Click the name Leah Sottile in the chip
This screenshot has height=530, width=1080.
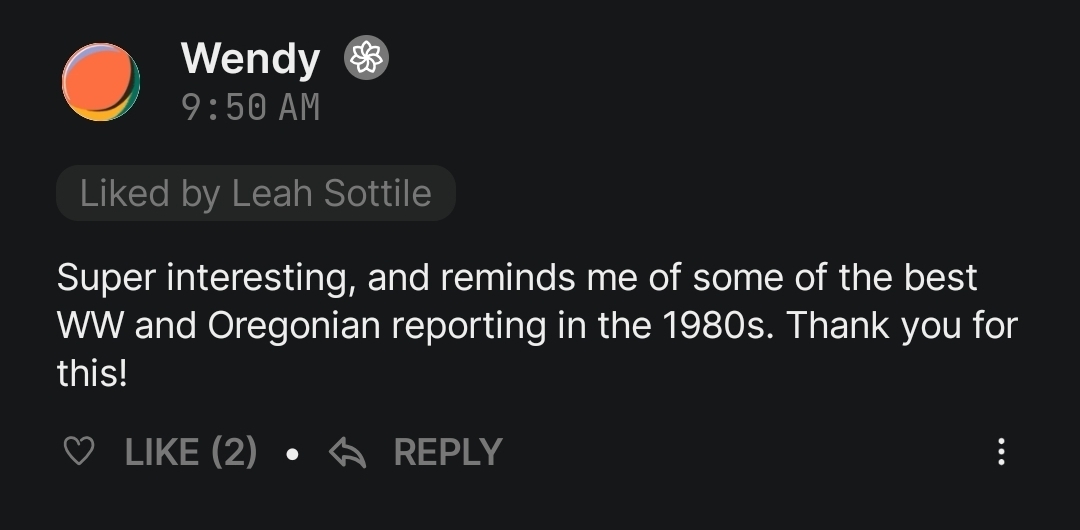tap(332, 193)
